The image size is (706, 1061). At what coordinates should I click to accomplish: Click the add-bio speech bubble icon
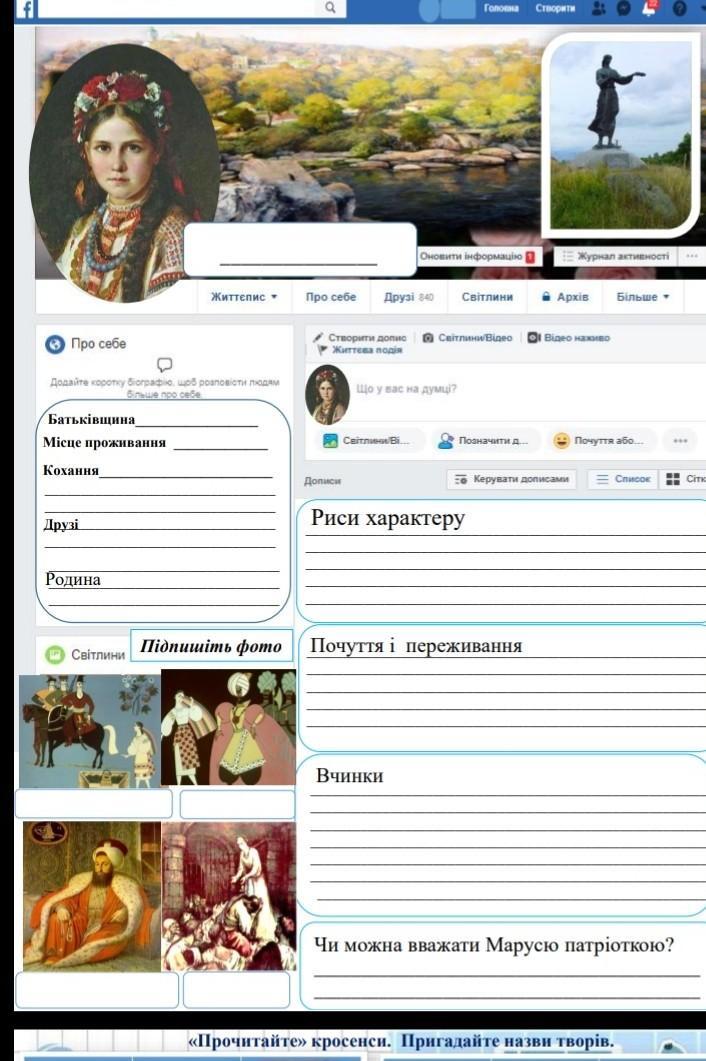coord(164,365)
